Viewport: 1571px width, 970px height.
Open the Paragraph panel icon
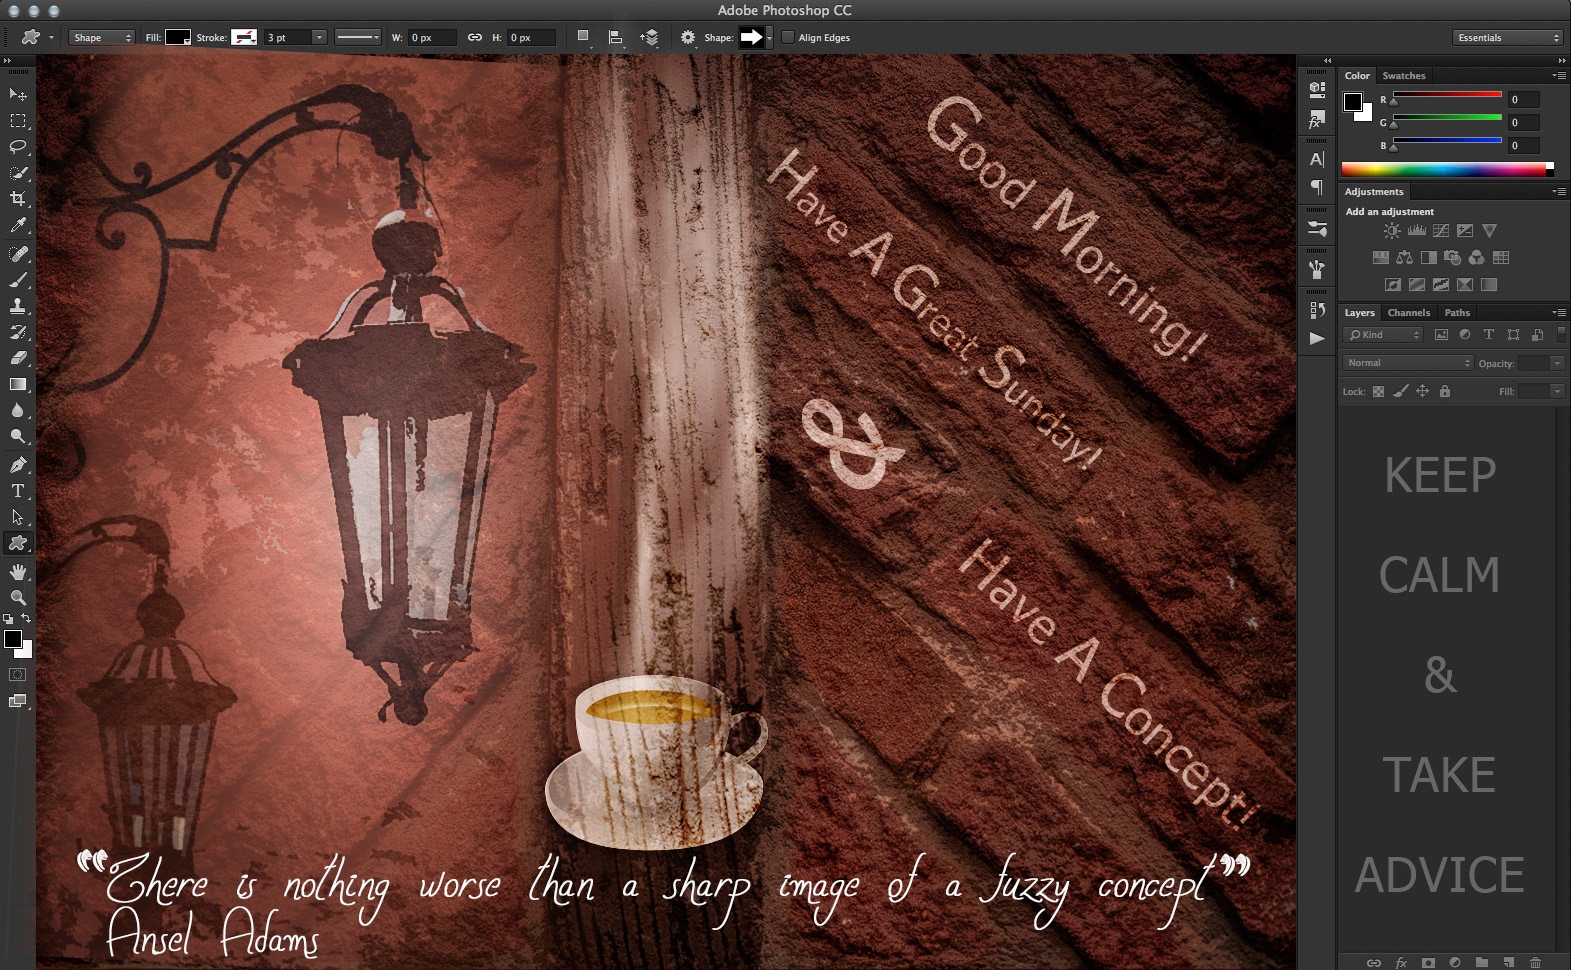click(1317, 187)
